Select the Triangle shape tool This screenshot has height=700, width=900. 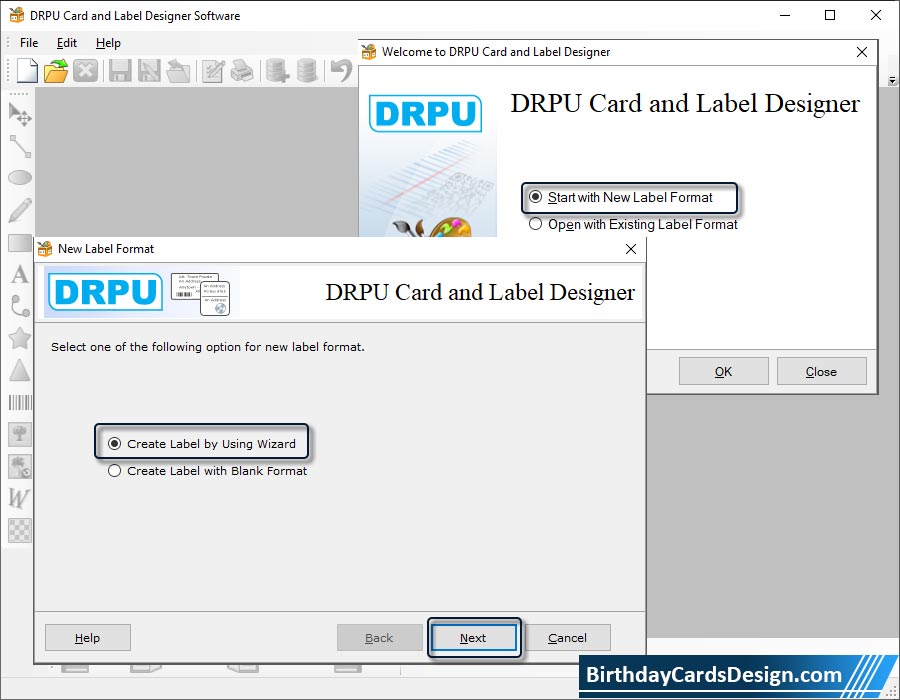(x=20, y=370)
